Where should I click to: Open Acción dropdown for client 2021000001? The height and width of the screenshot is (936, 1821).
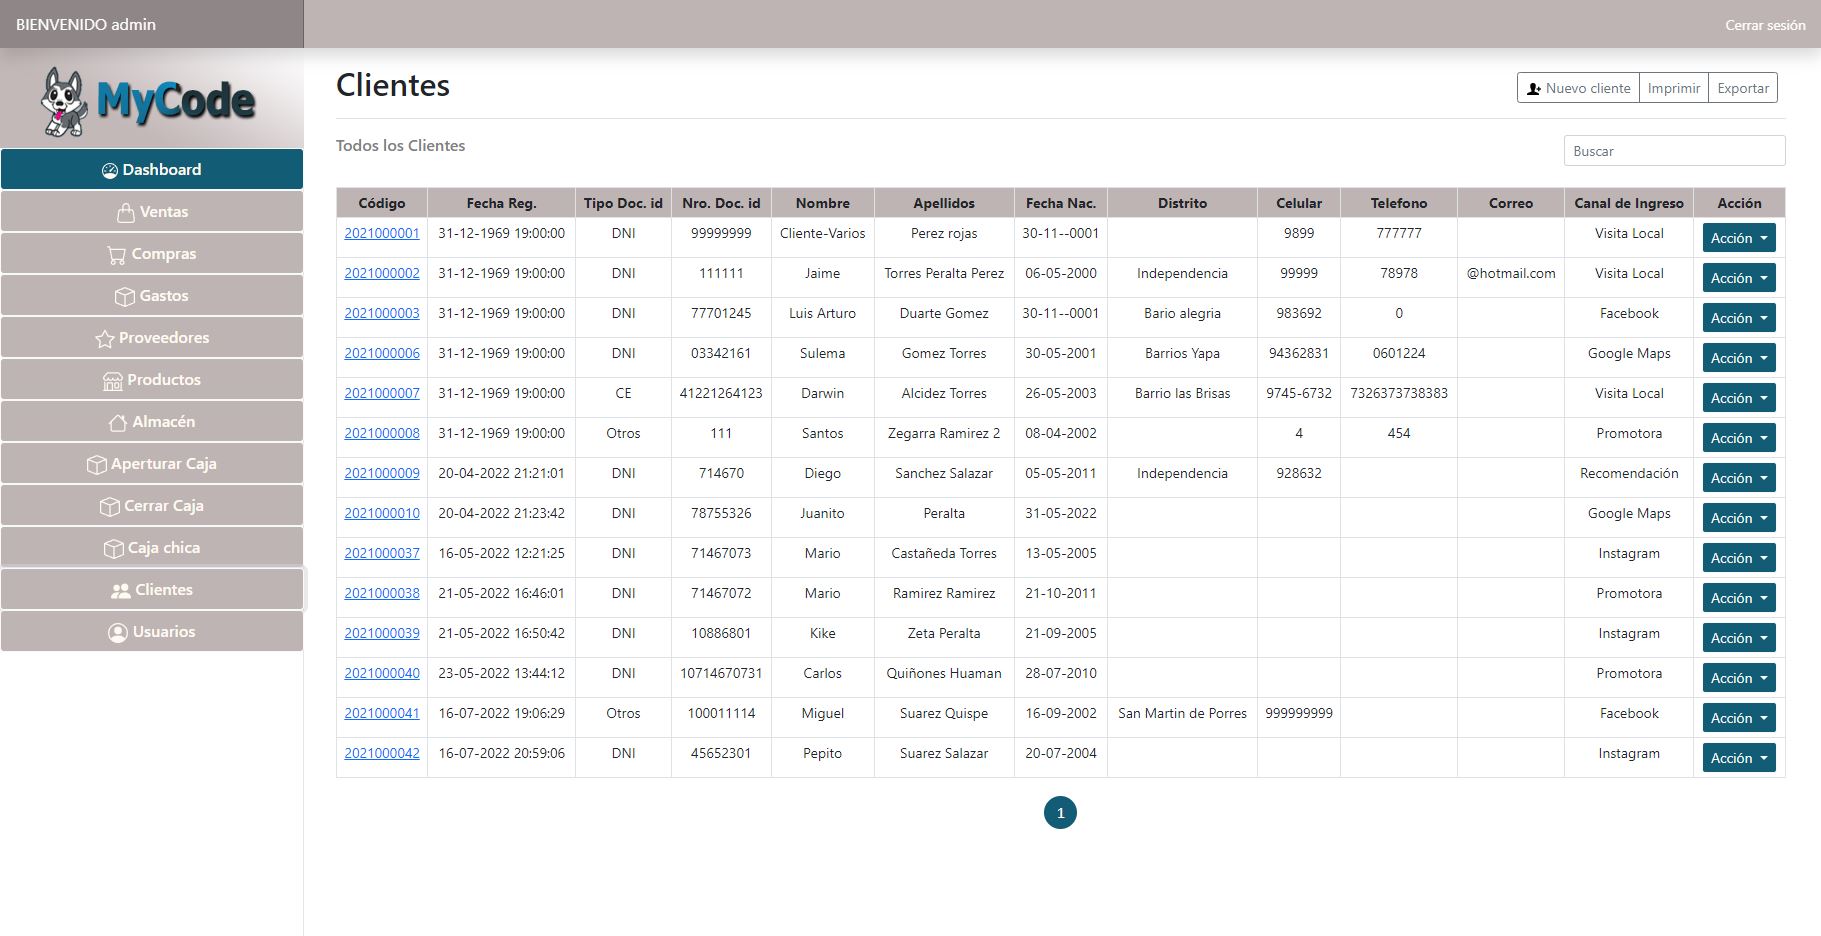coord(1738,238)
